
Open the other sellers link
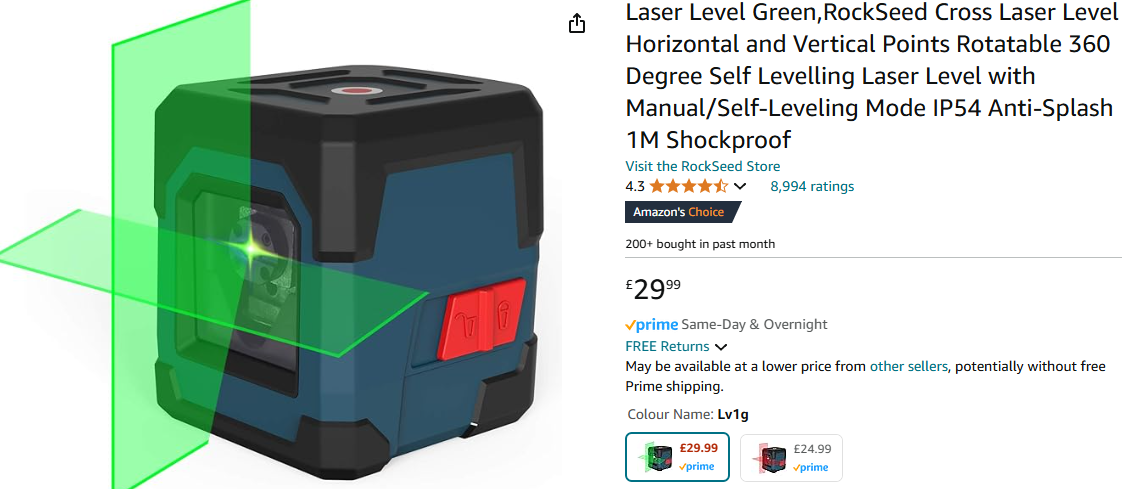coord(908,367)
